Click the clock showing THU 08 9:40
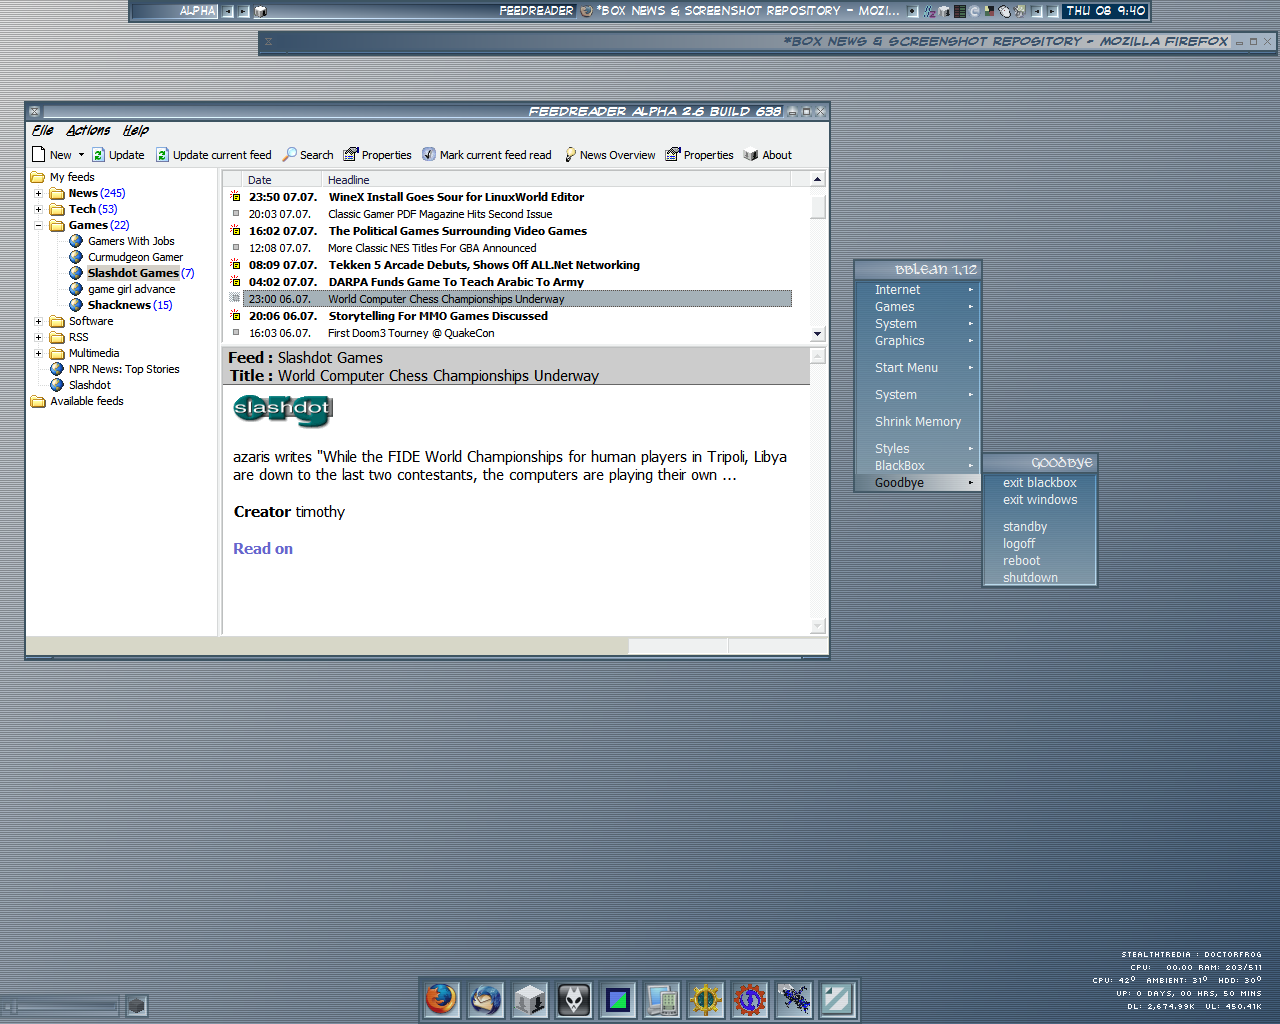Image resolution: width=1280 pixels, height=1024 pixels. [1105, 11]
